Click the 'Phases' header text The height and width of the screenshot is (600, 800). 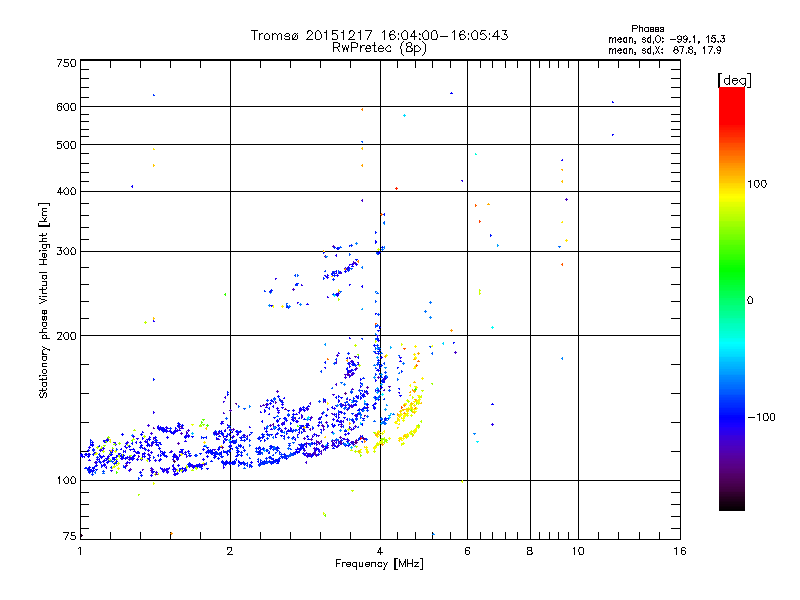[x=647, y=29]
